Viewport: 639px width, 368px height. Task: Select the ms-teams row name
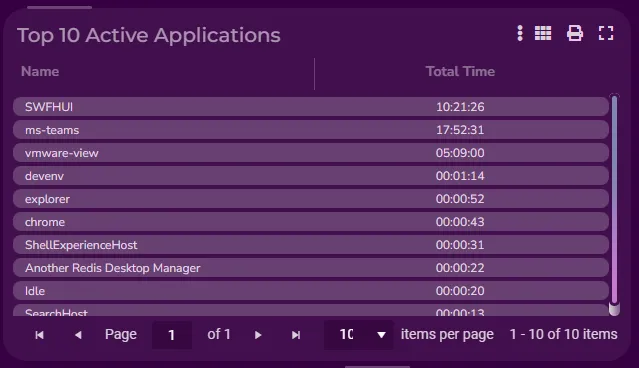point(52,130)
